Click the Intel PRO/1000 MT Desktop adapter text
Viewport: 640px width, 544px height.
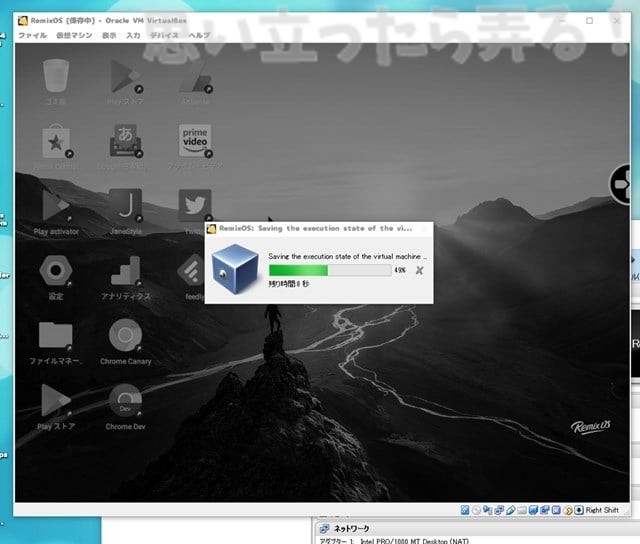(414, 541)
